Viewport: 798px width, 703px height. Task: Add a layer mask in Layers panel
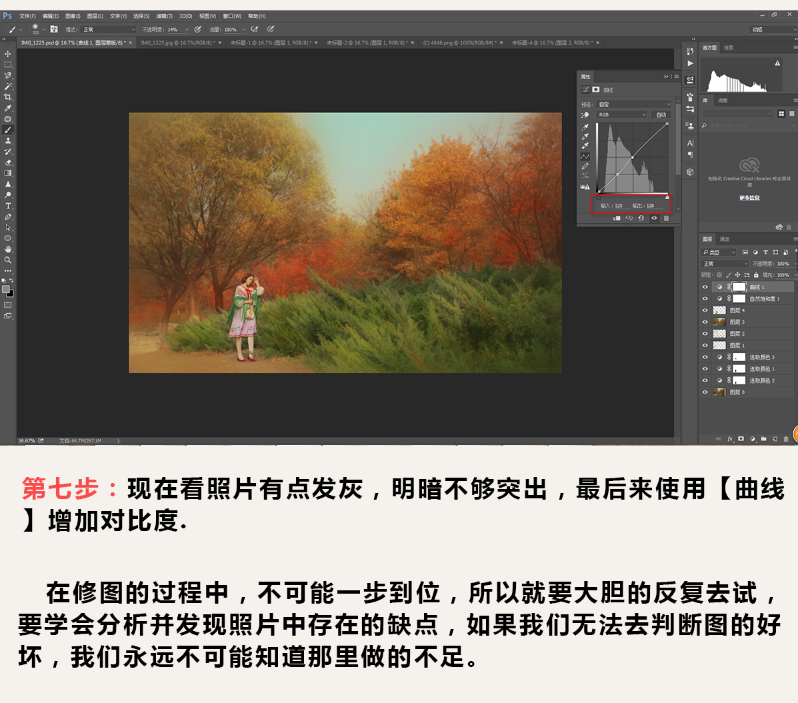click(x=741, y=439)
